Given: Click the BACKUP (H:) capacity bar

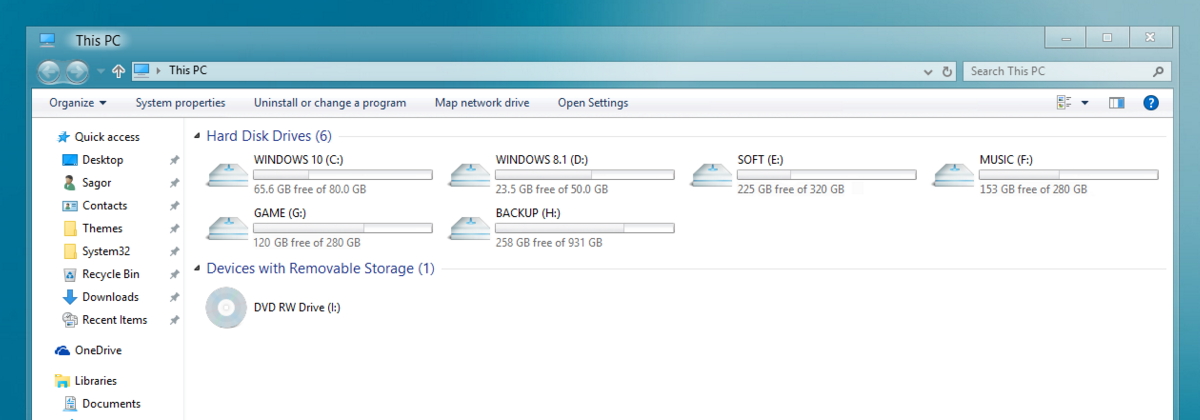Looking at the screenshot, I should pos(584,229).
